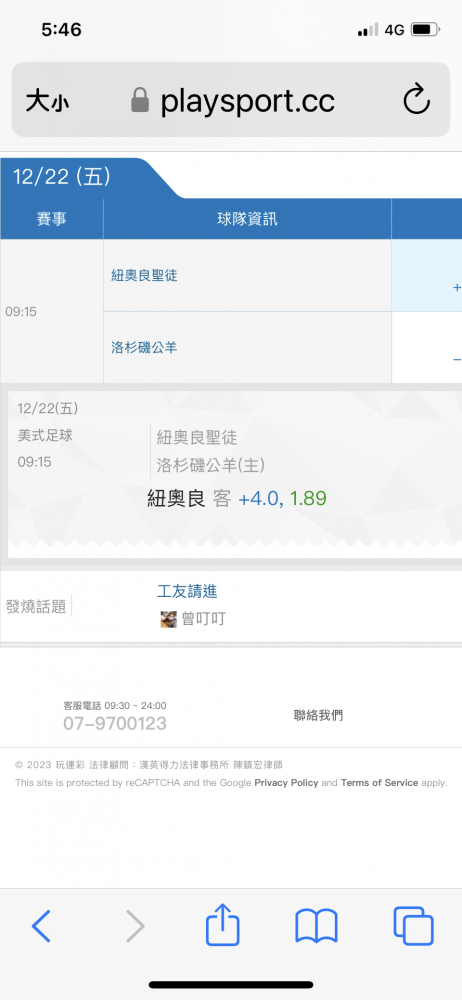Select the 12/22 (五) date tab
Image resolution: width=462 pixels, height=1000 pixels.
click(62, 177)
